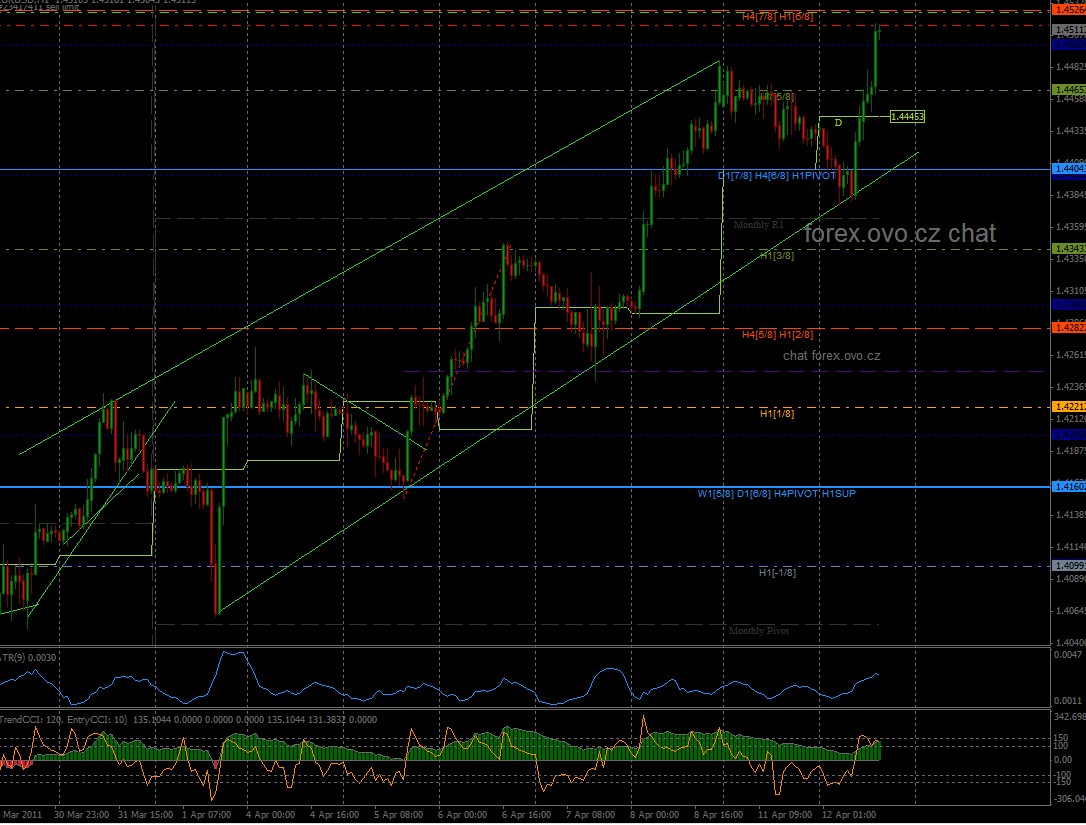Click the '4 Apr 00:00' time axis label

[x=270, y=815]
